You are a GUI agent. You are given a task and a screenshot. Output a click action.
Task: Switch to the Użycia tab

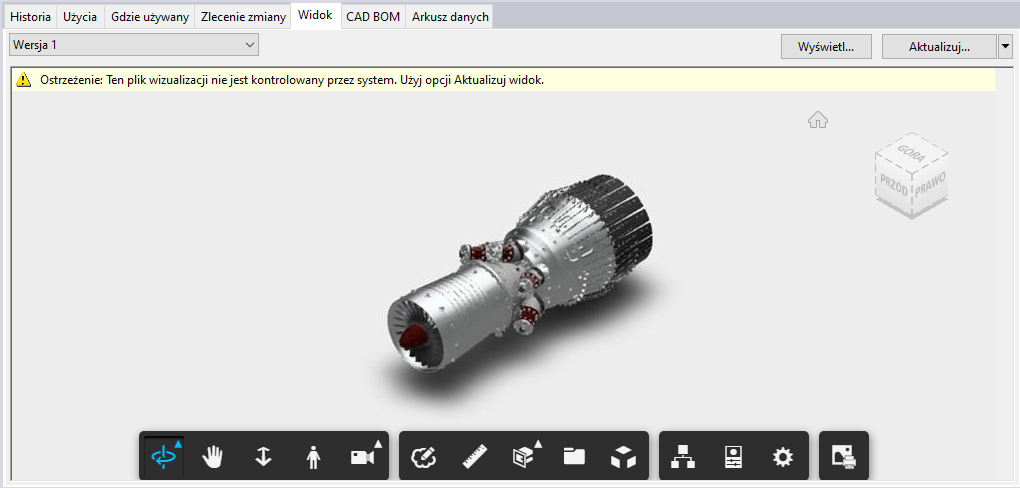[x=80, y=17]
